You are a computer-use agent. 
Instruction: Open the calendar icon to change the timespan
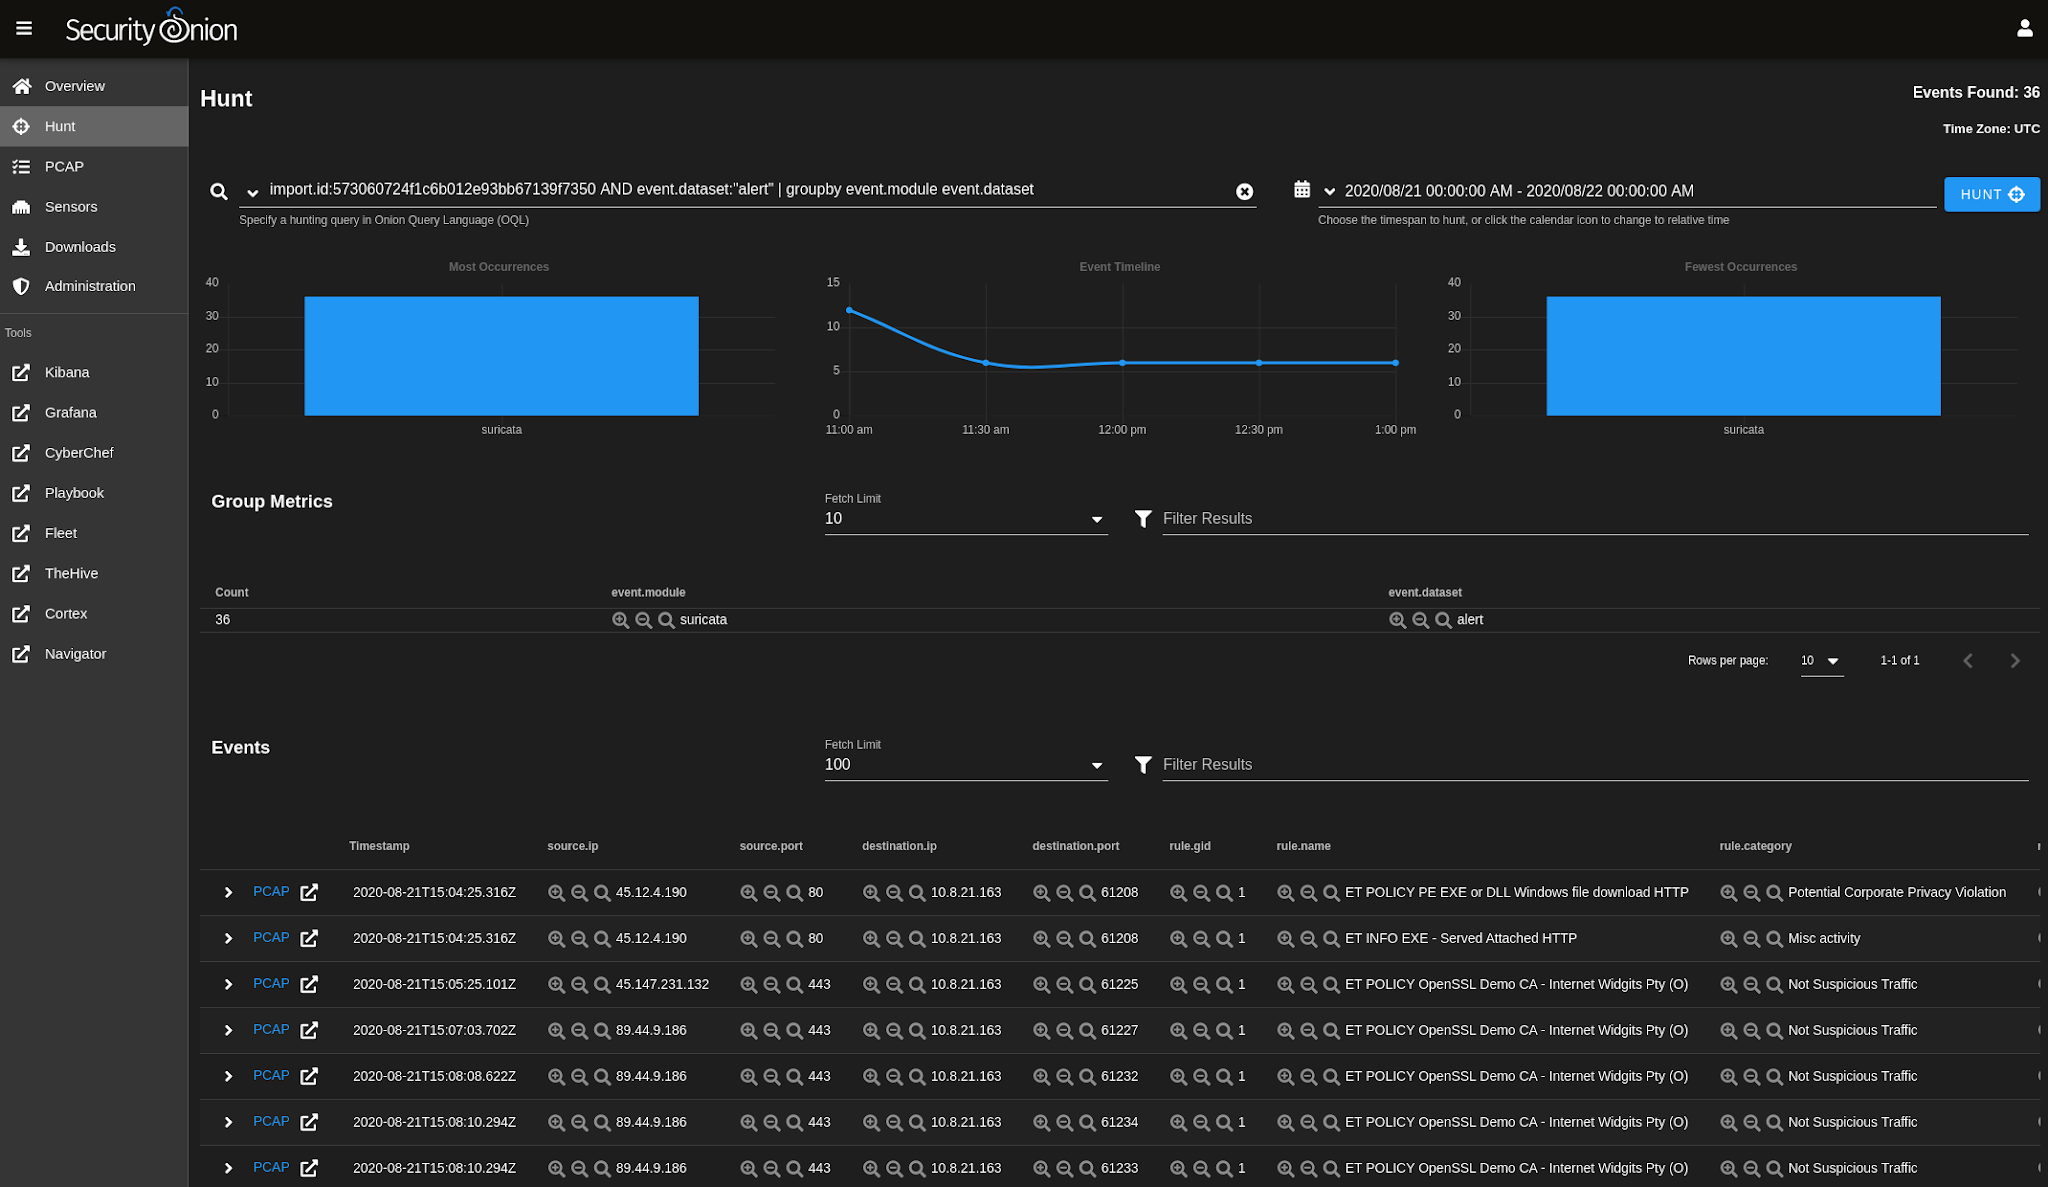pyautogui.click(x=1302, y=189)
